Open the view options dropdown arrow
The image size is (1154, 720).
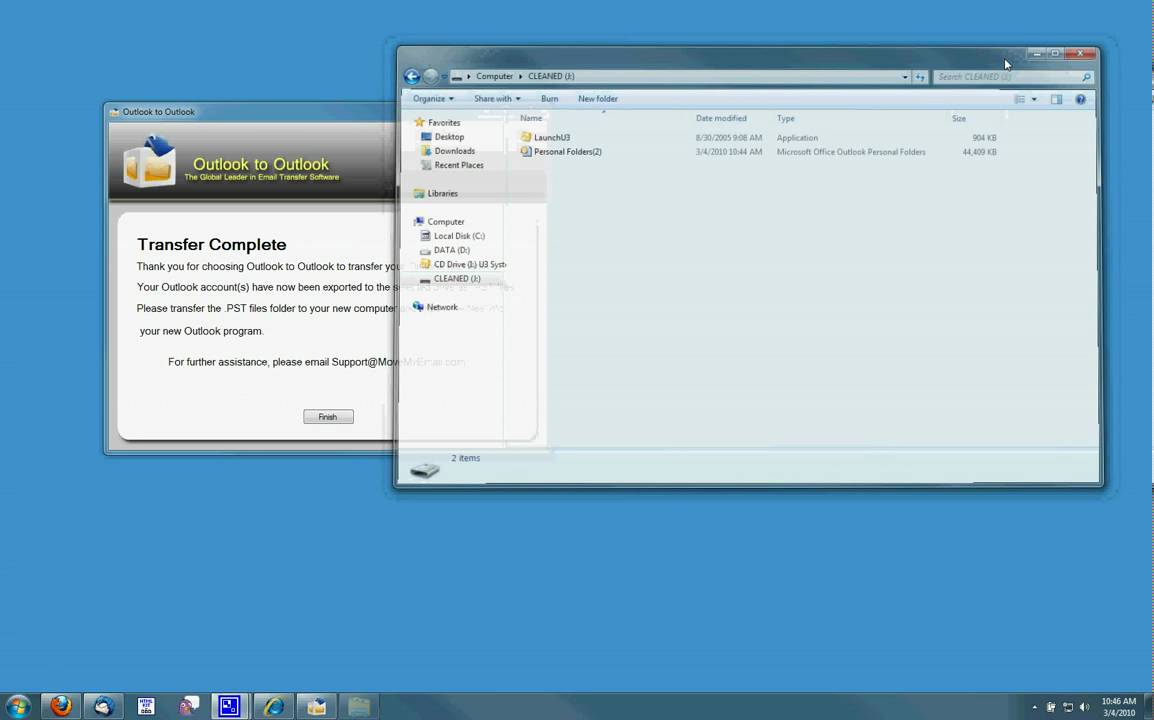(x=1034, y=99)
